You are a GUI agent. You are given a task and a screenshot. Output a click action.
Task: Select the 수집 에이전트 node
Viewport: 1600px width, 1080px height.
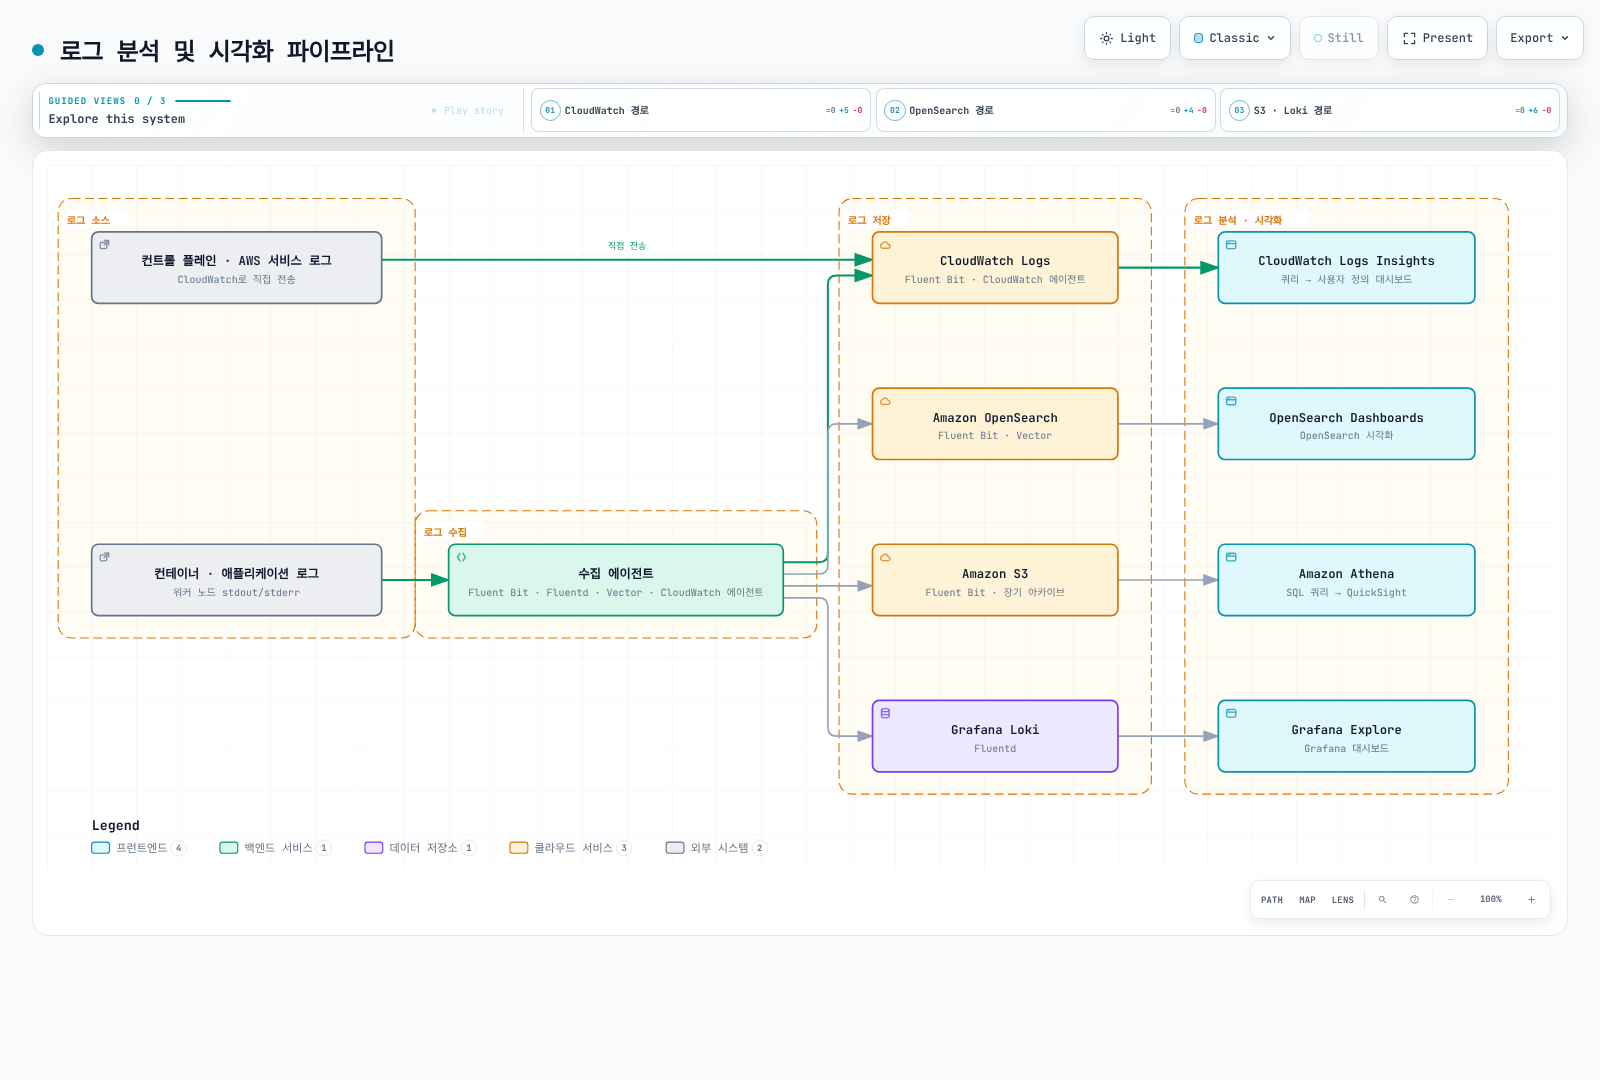click(x=615, y=580)
